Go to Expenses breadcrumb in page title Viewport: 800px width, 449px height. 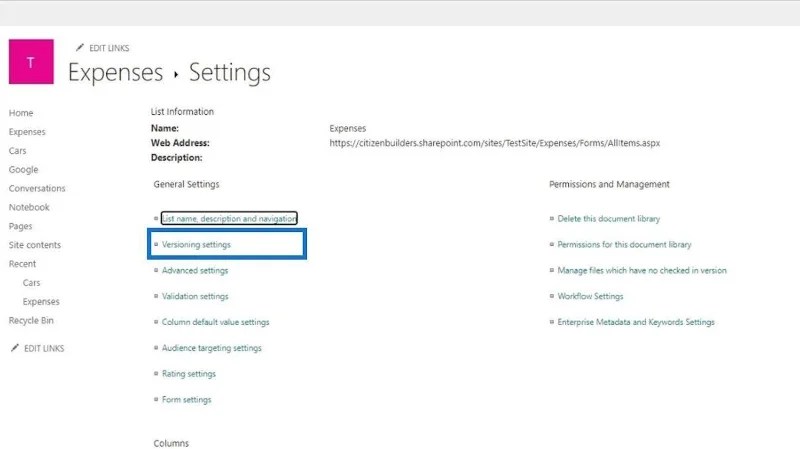click(x=115, y=72)
